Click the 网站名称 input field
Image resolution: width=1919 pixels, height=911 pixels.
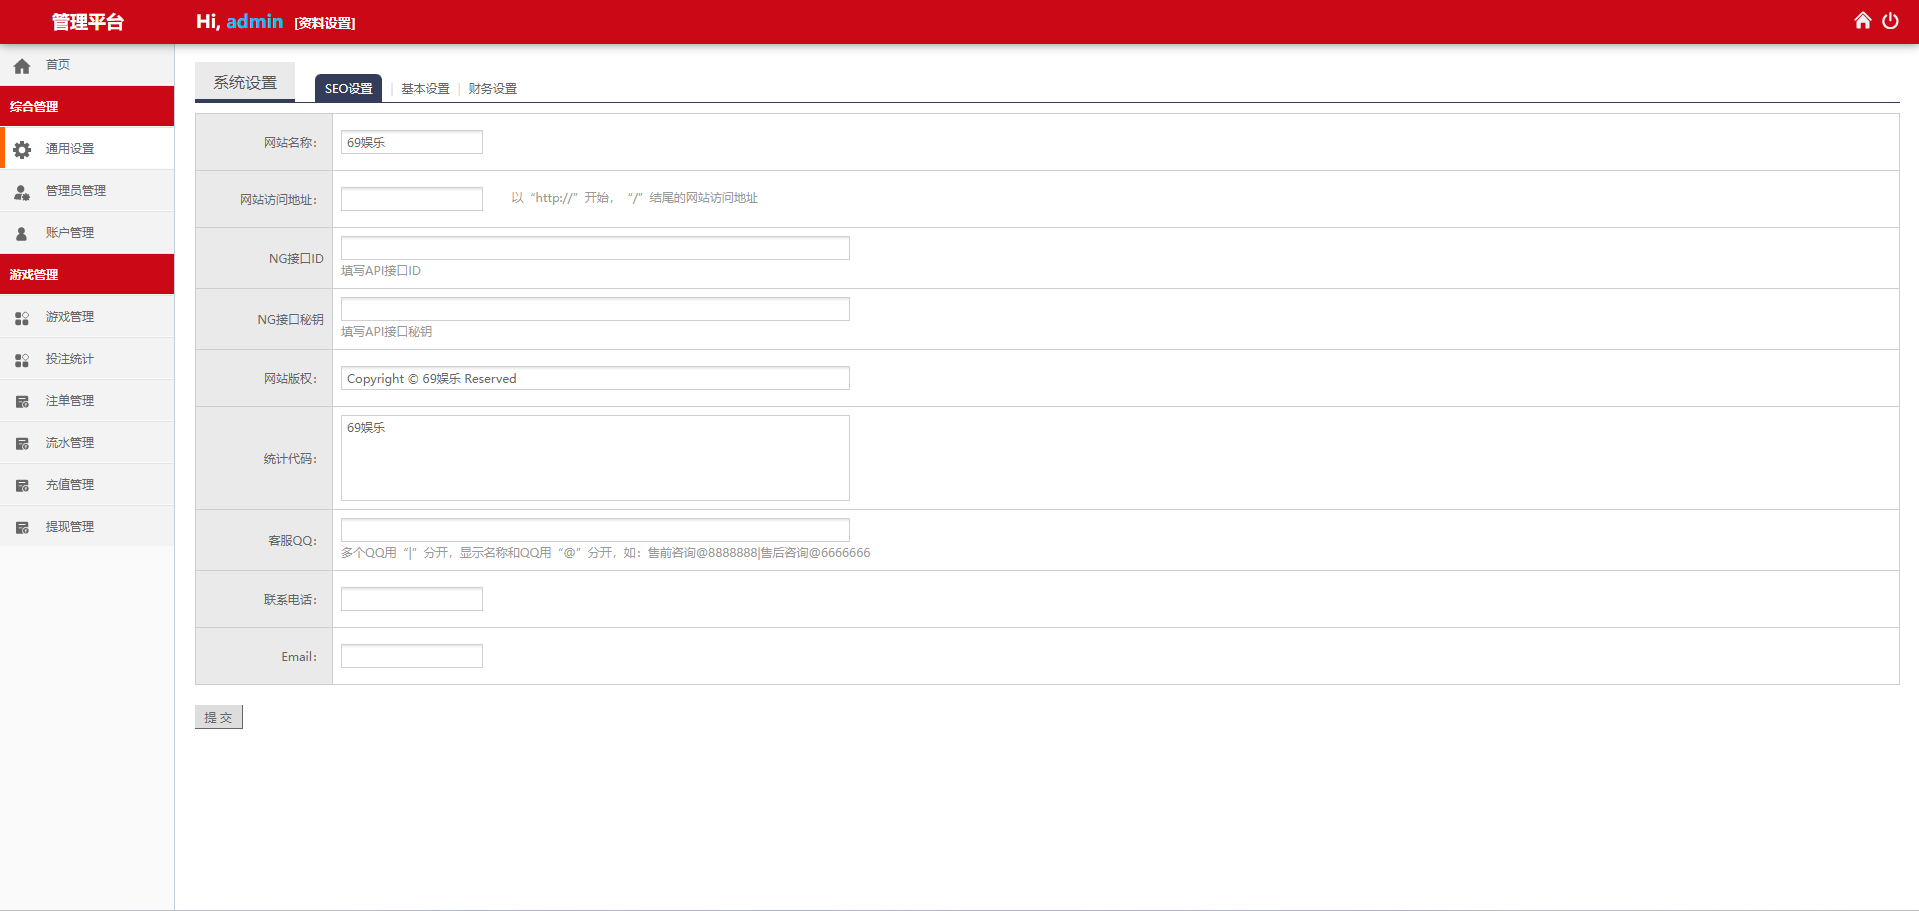pyautogui.click(x=412, y=142)
